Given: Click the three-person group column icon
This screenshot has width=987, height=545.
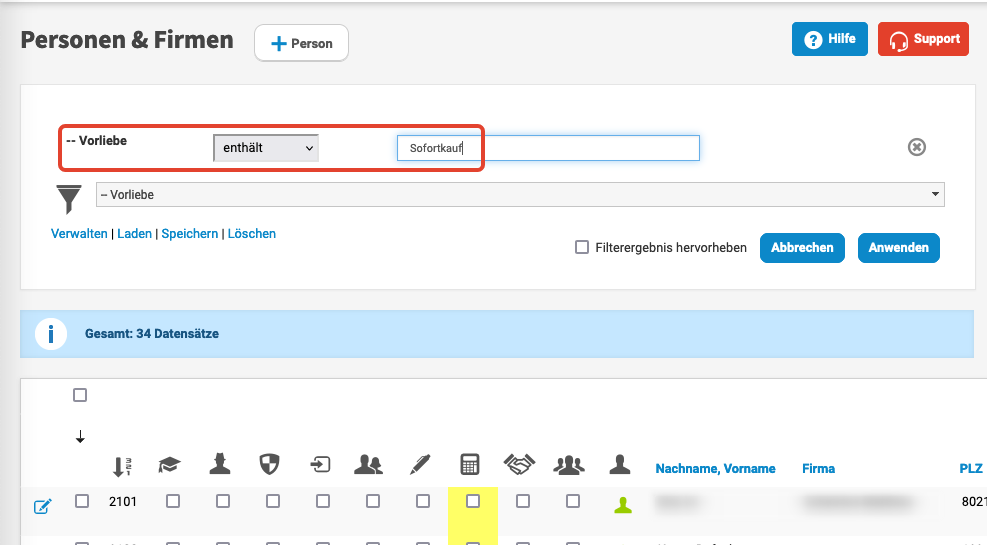Looking at the screenshot, I should click(x=569, y=465).
